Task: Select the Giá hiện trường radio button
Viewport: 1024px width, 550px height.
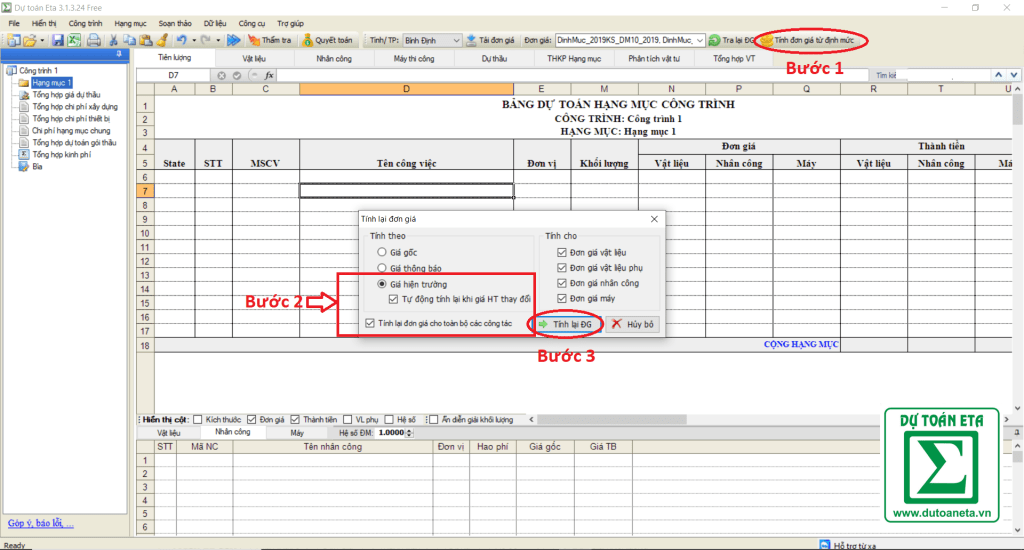Action: click(382, 284)
